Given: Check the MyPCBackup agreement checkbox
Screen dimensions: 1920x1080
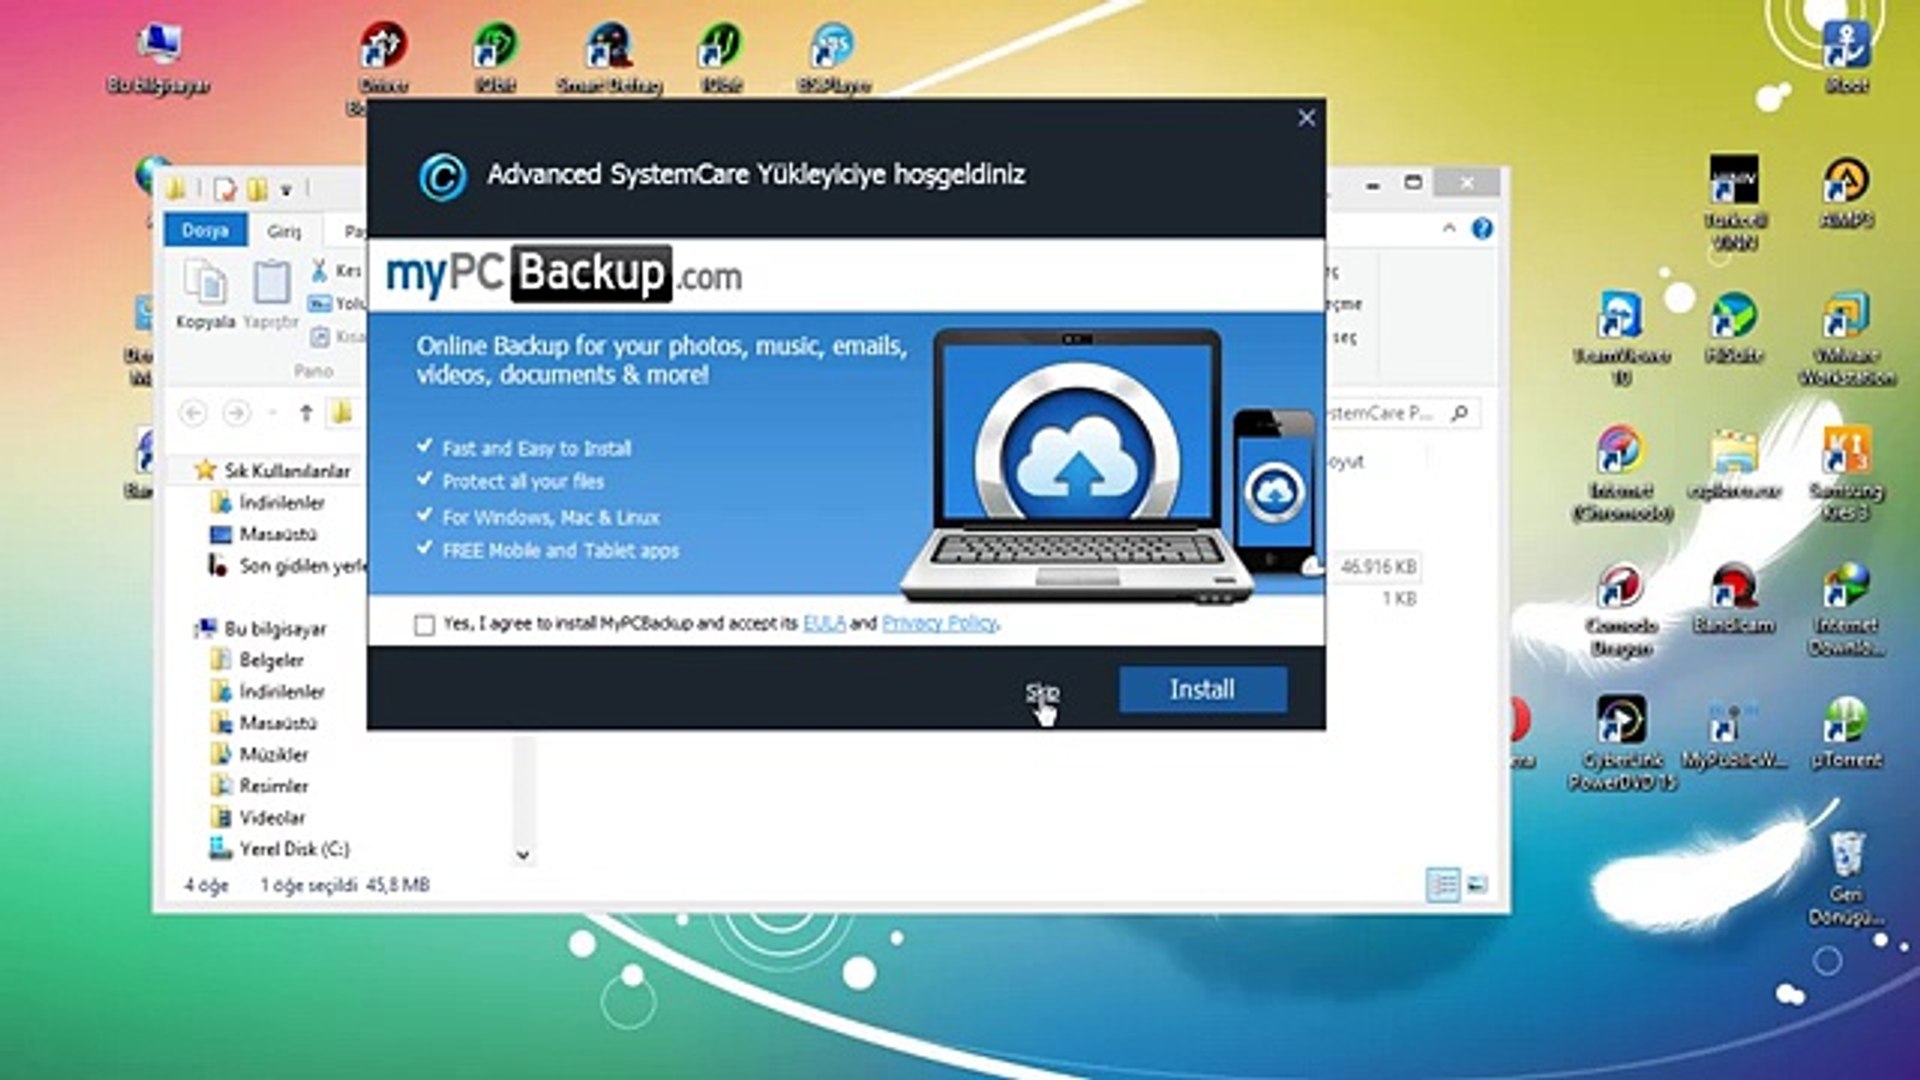Looking at the screenshot, I should click(x=424, y=625).
